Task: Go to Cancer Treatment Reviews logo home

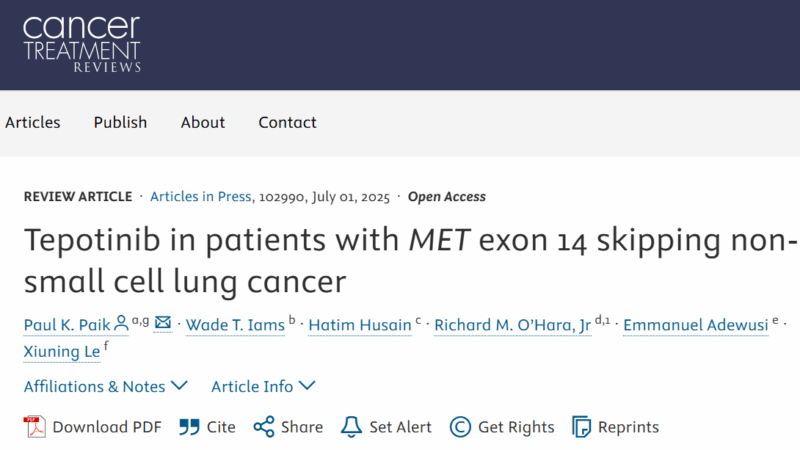Action: [82, 44]
